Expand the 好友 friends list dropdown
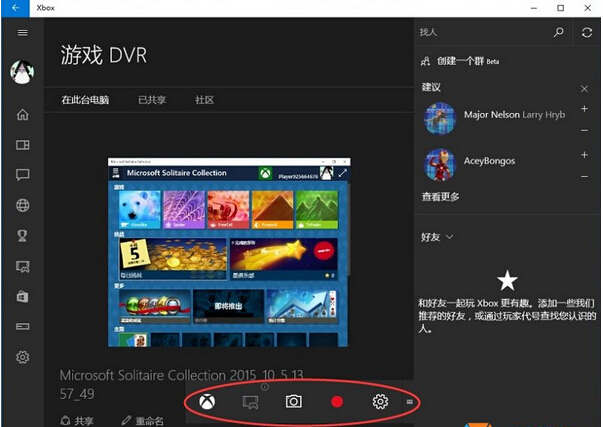 click(438, 237)
